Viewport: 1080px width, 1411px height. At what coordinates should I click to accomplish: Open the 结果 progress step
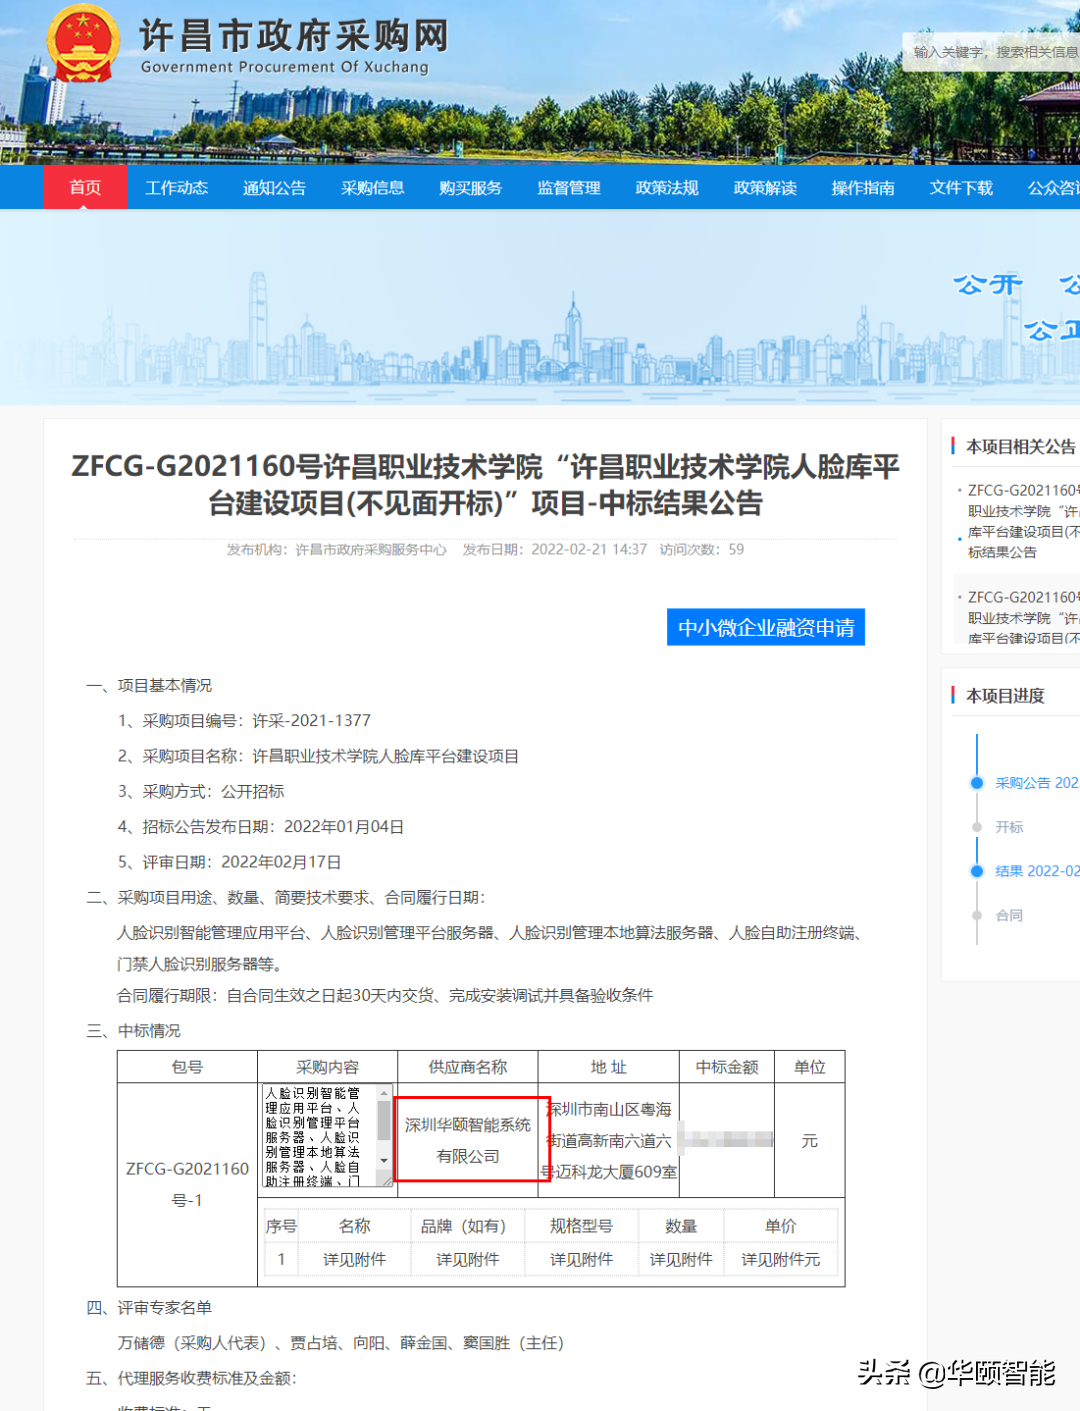1037,871
